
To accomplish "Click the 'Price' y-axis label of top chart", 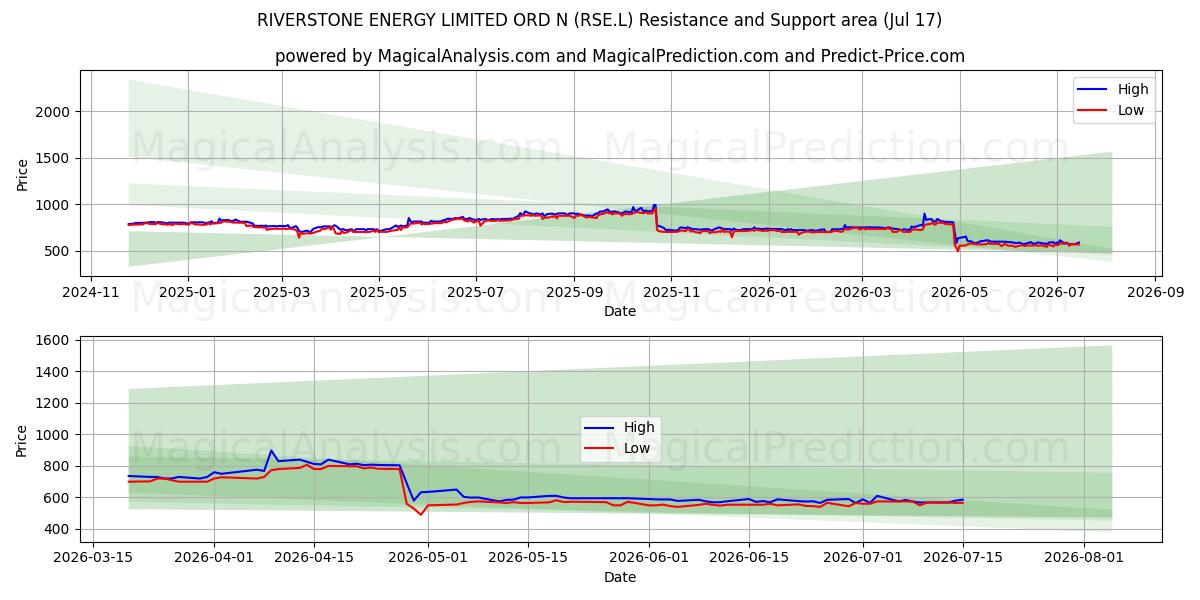I will [23, 174].
